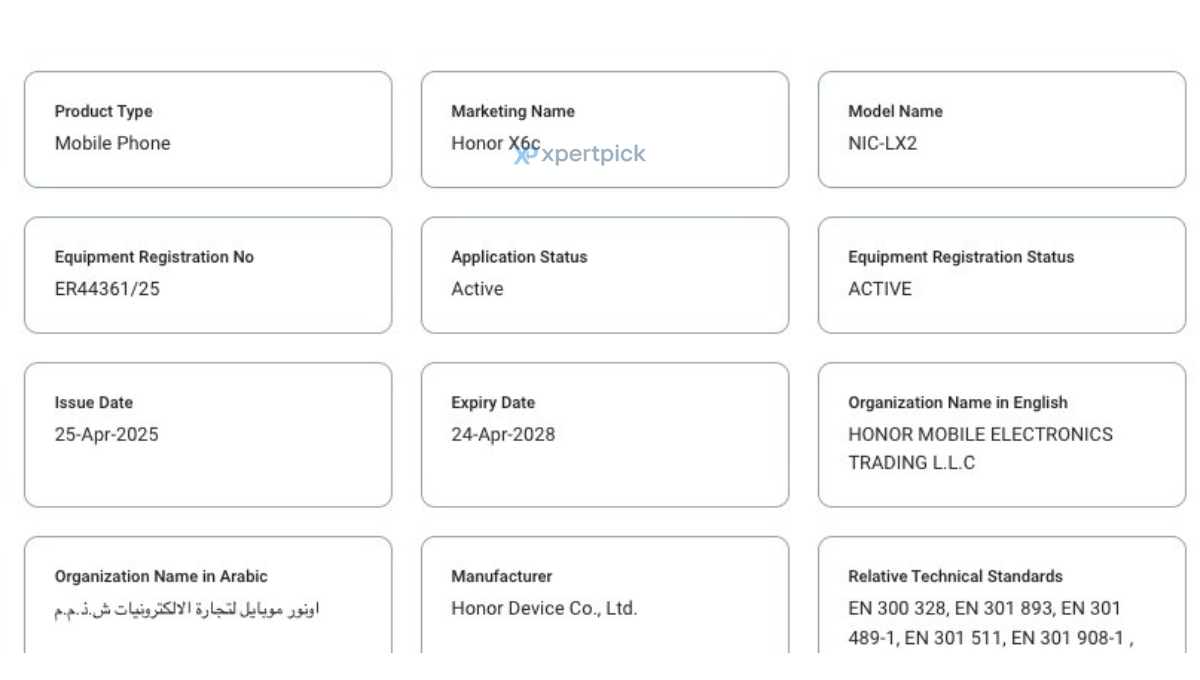The height and width of the screenshot is (680, 1200).
Task: Click the Product Type label
Action: [103, 111]
